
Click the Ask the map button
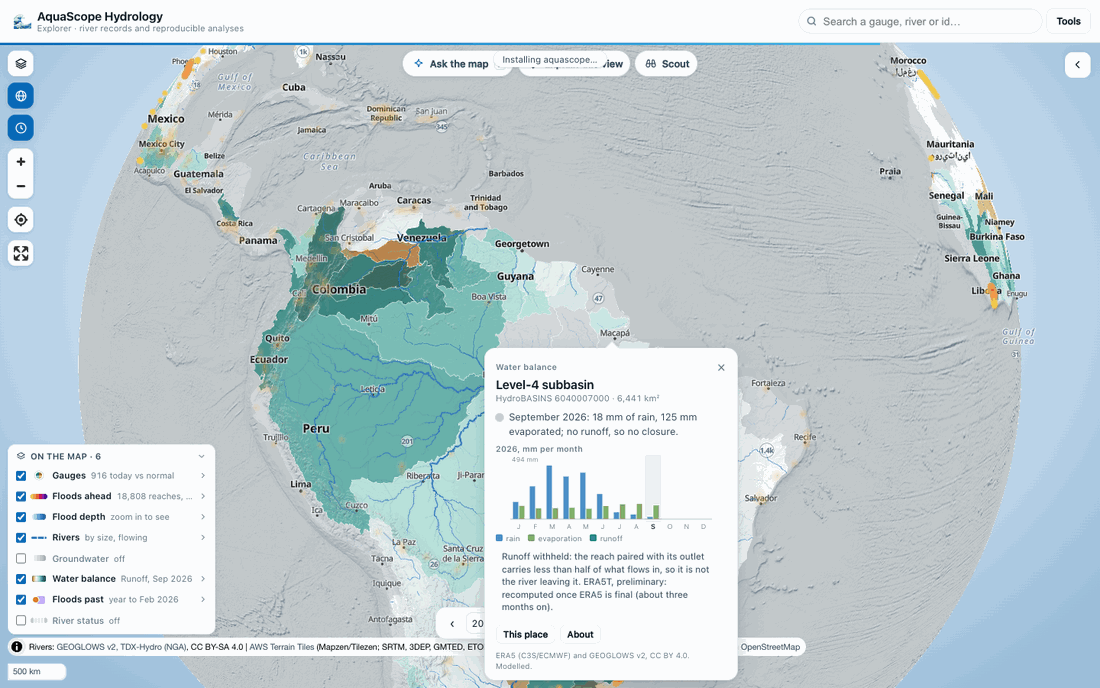[x=456, y=64]
